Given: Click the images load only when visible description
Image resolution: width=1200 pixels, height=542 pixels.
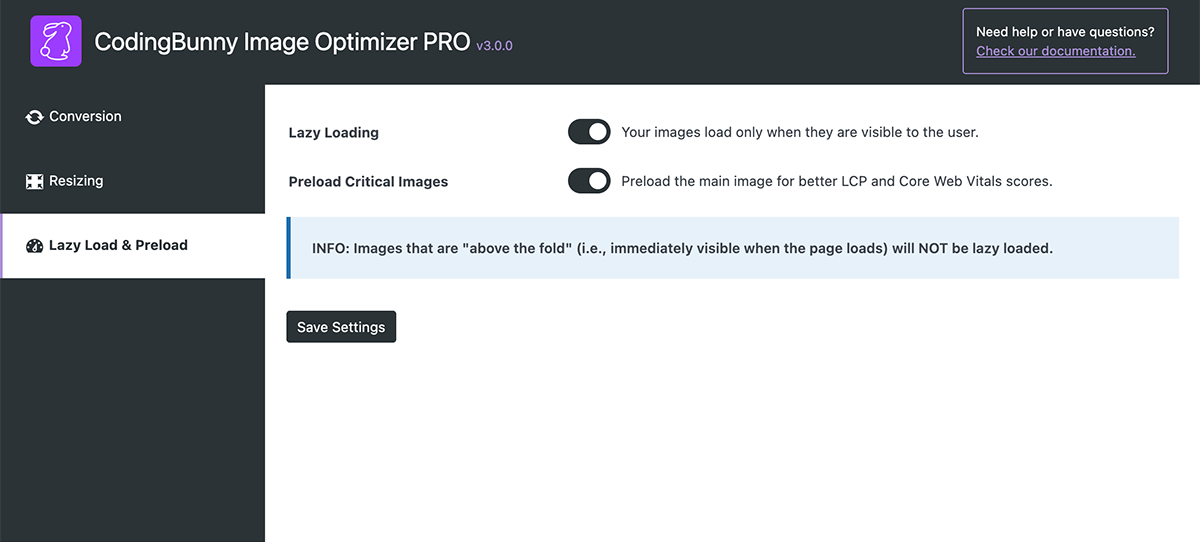Looking at the screenshot, I should tap(799, 132).
